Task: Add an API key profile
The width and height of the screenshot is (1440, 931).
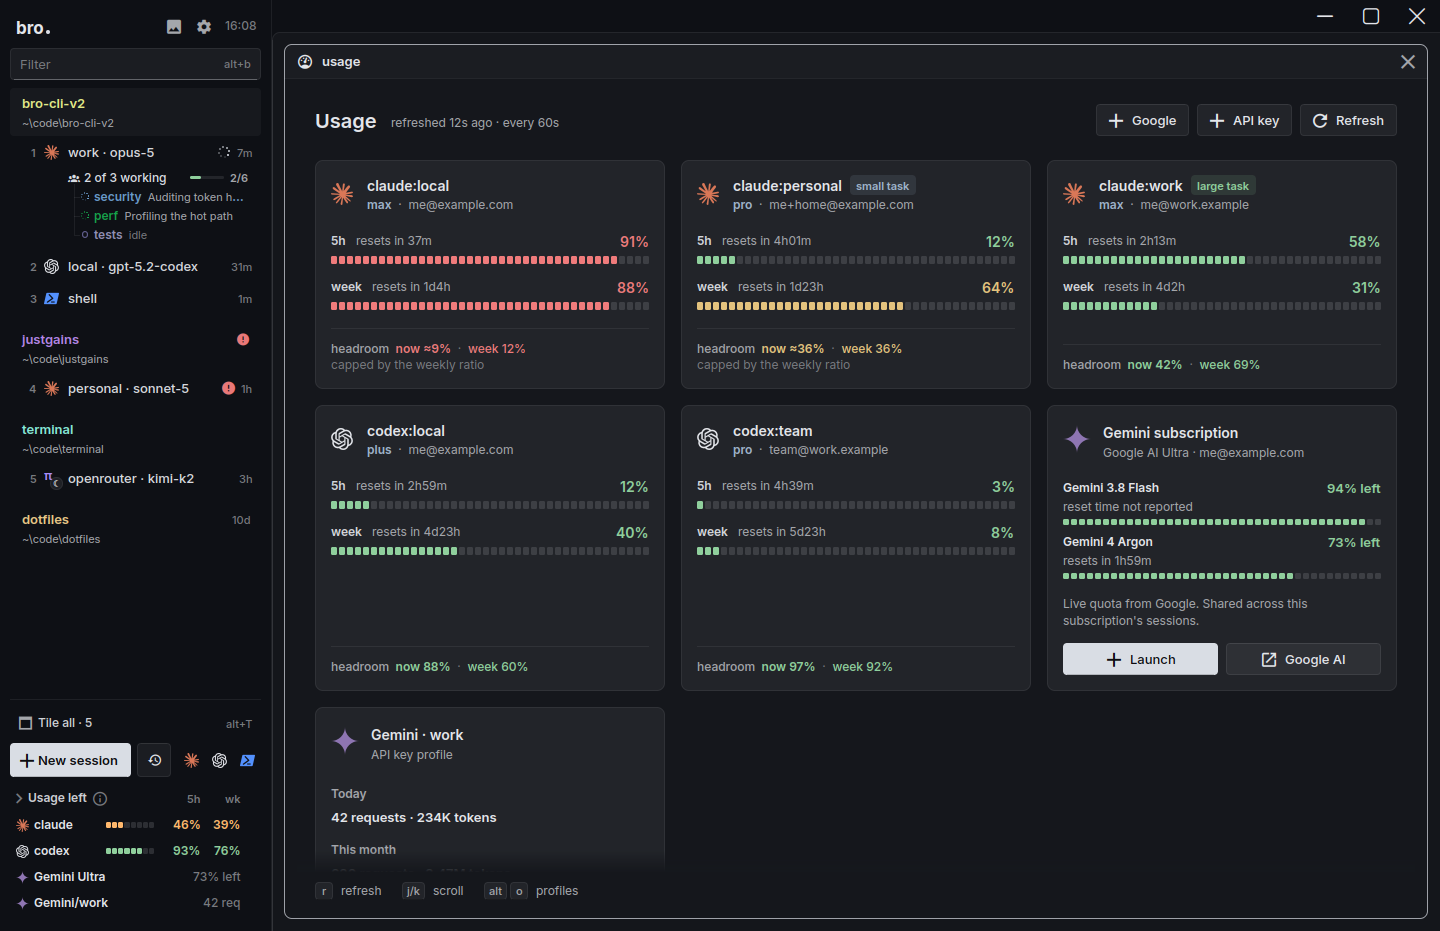Action: pyautogui.click(x=1244, y=120)
